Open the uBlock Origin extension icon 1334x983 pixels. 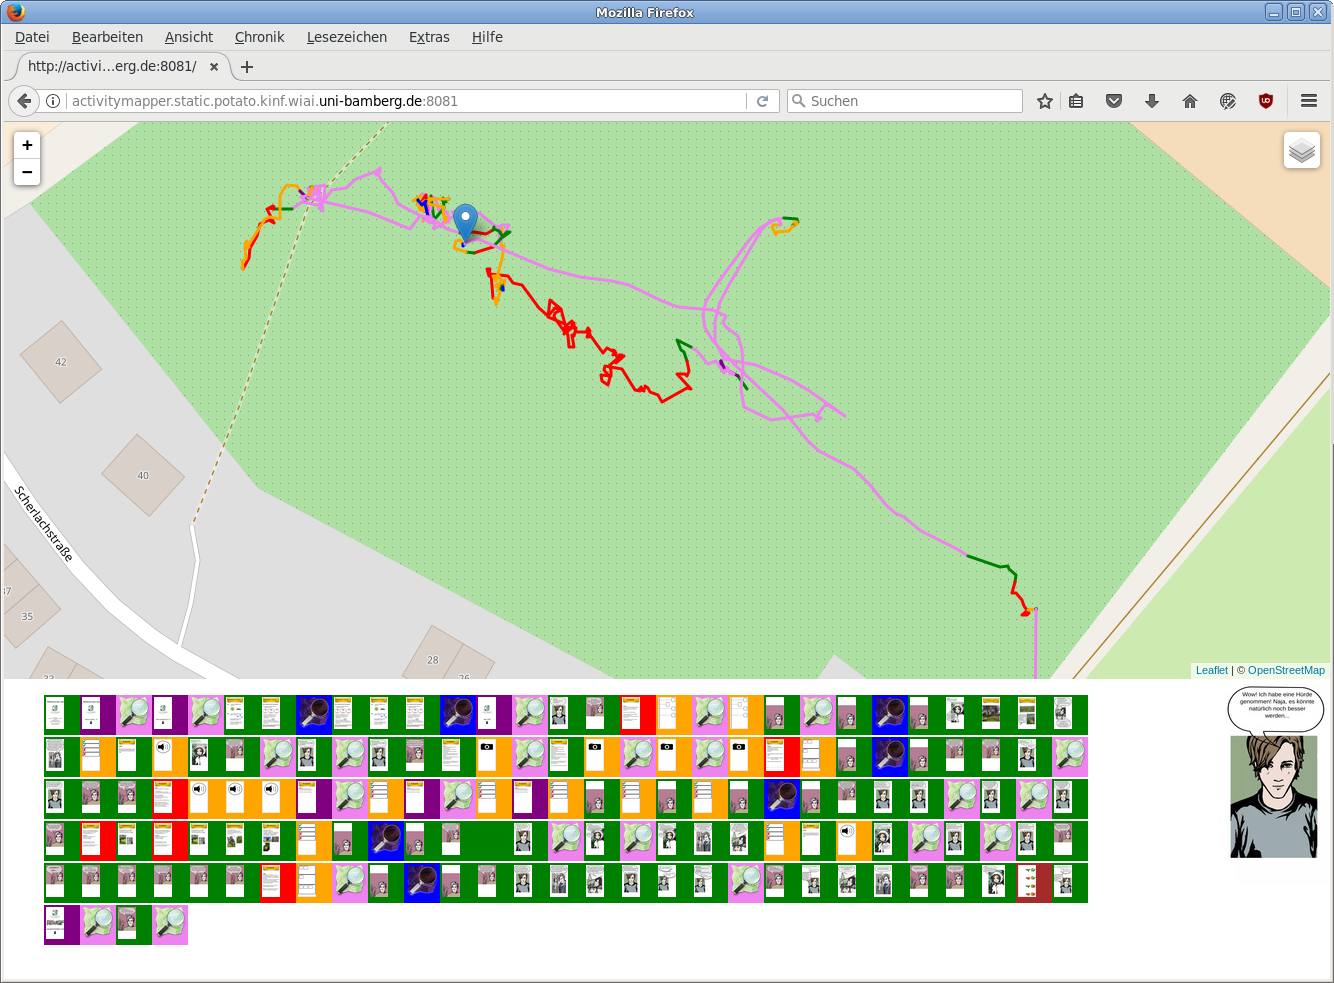[x=1266, y=101]
